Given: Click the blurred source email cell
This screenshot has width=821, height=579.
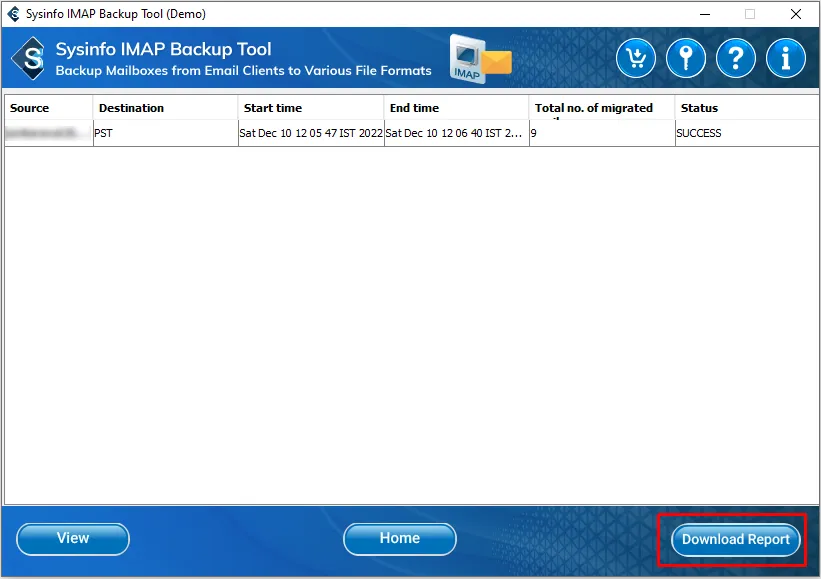Looking at the screenshot, I should tap(48, 133).
